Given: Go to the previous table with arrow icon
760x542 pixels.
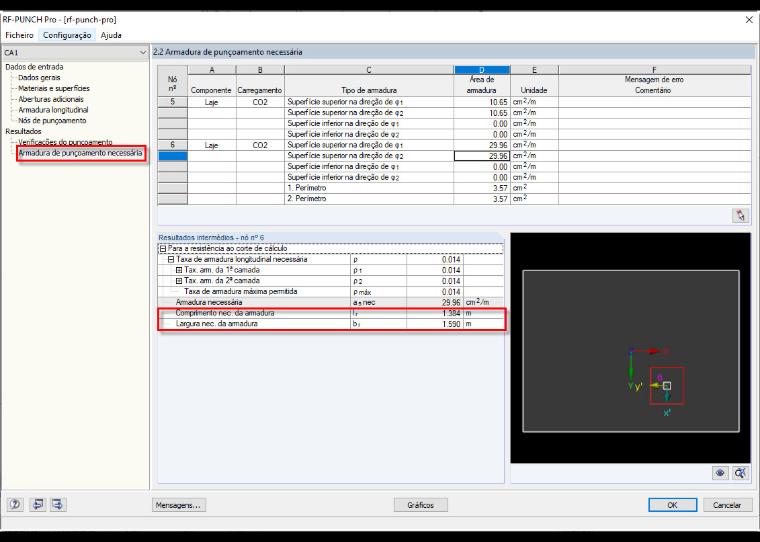Looking at the screenshot, I should click(37, 505).
